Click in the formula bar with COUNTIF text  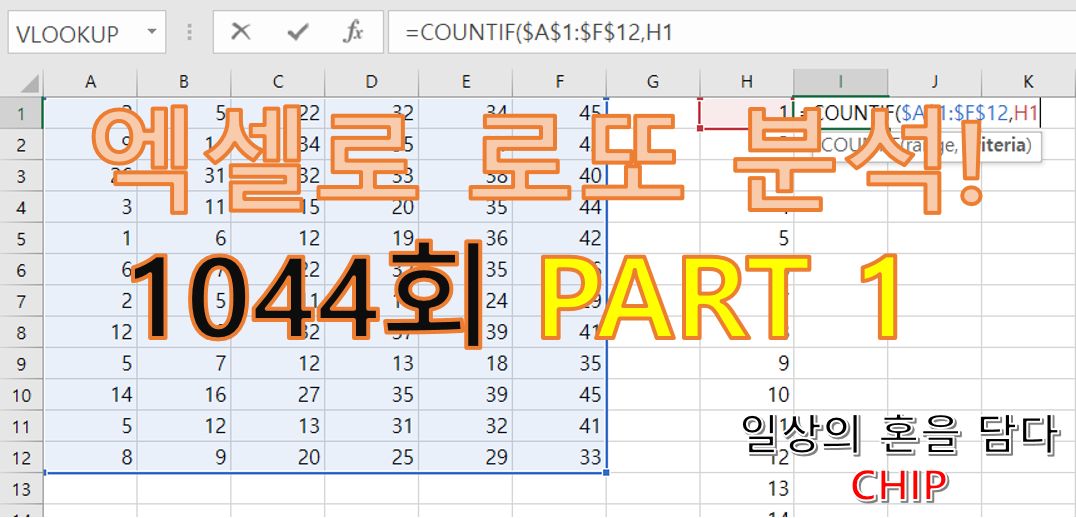pos(732,32)
